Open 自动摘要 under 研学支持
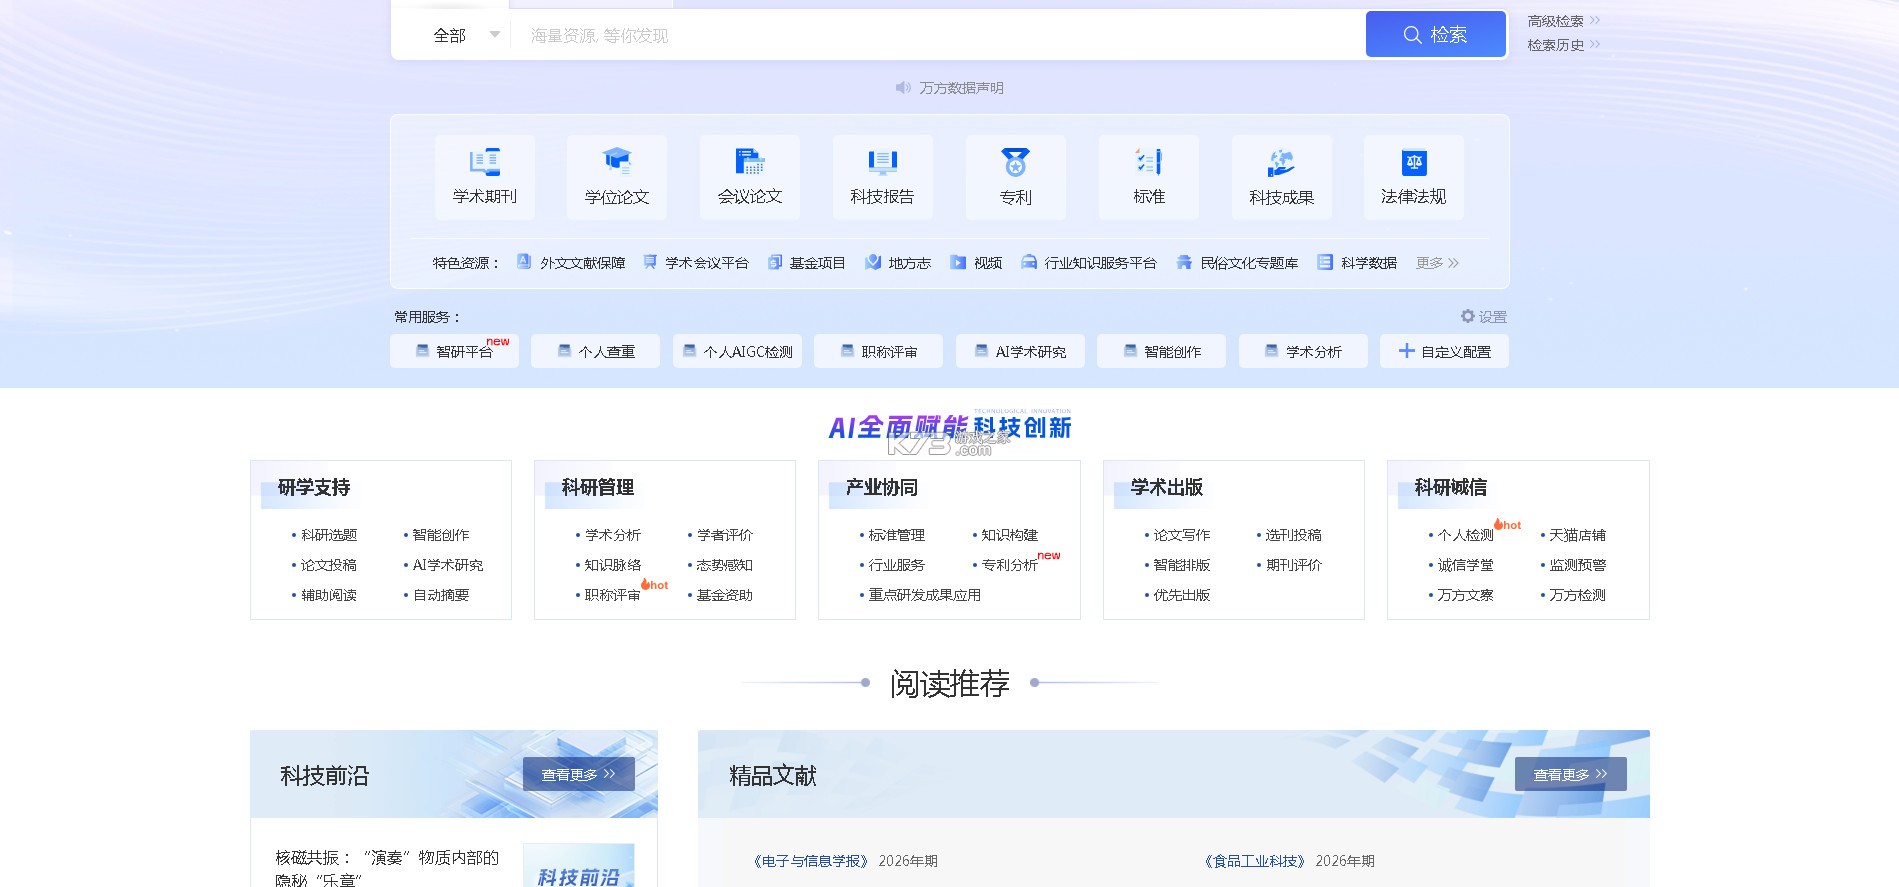Image resolution: width=1899 pixels, height=887 pixels. (441, 595)
